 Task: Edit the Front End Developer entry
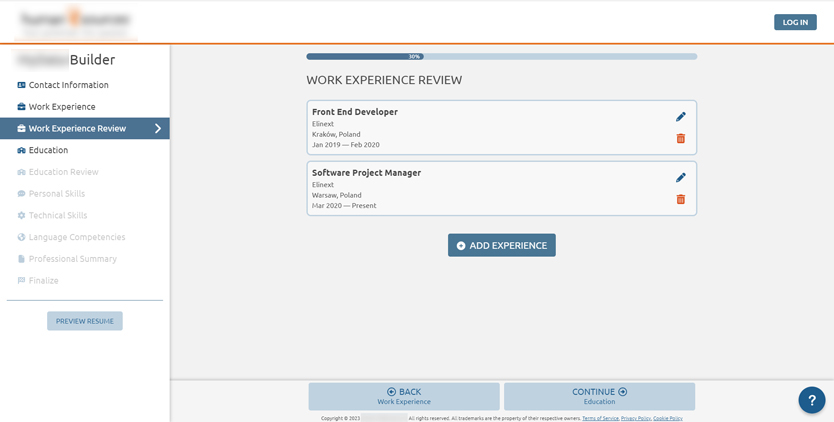pos(681,117)
